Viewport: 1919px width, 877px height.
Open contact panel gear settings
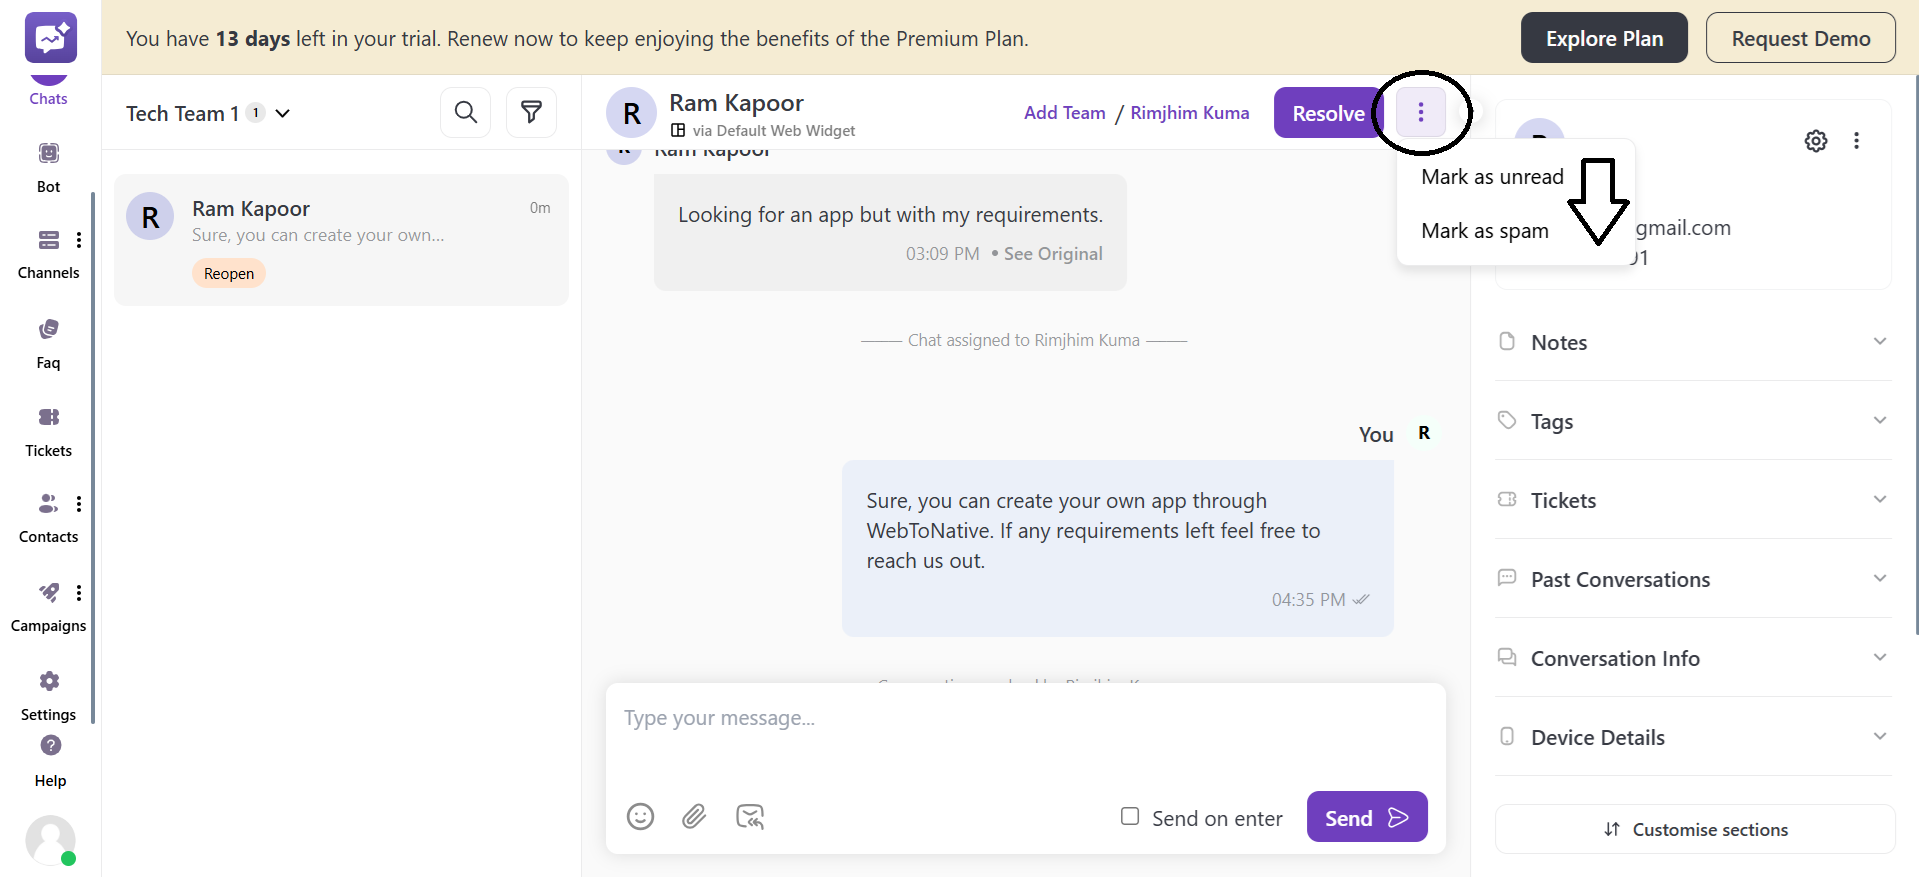pyautogui.click(x=1816, y=141)
